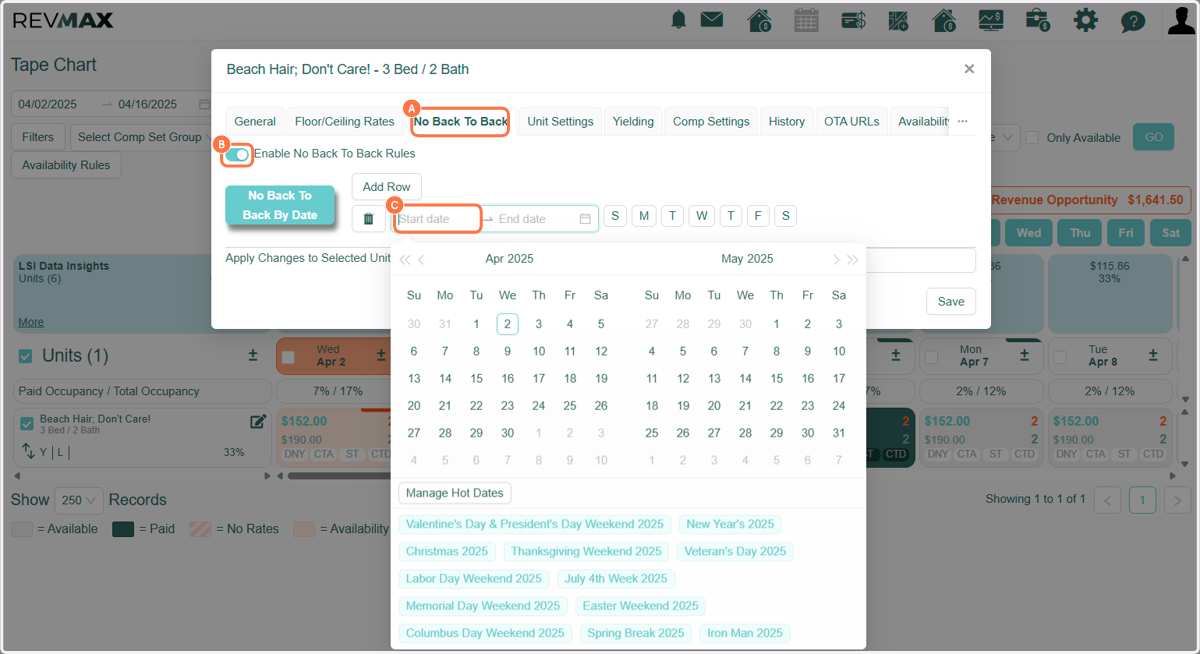The height and width of the screenshot is (654, 1200).
Task: Go to previous results page arrow
Action: click(x=1107, y=500)
